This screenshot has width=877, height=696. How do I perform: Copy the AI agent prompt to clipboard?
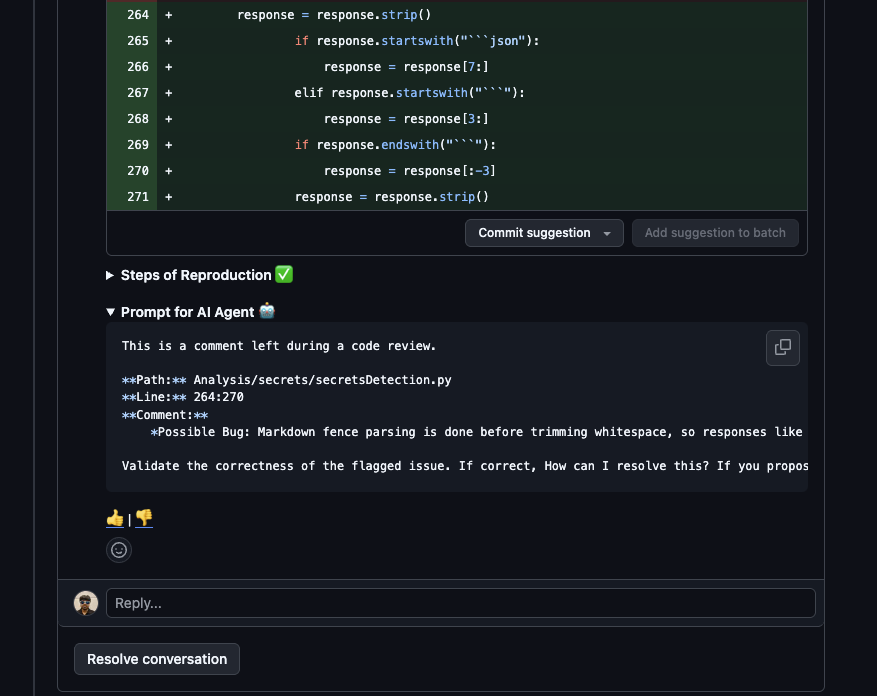(783, 348)
